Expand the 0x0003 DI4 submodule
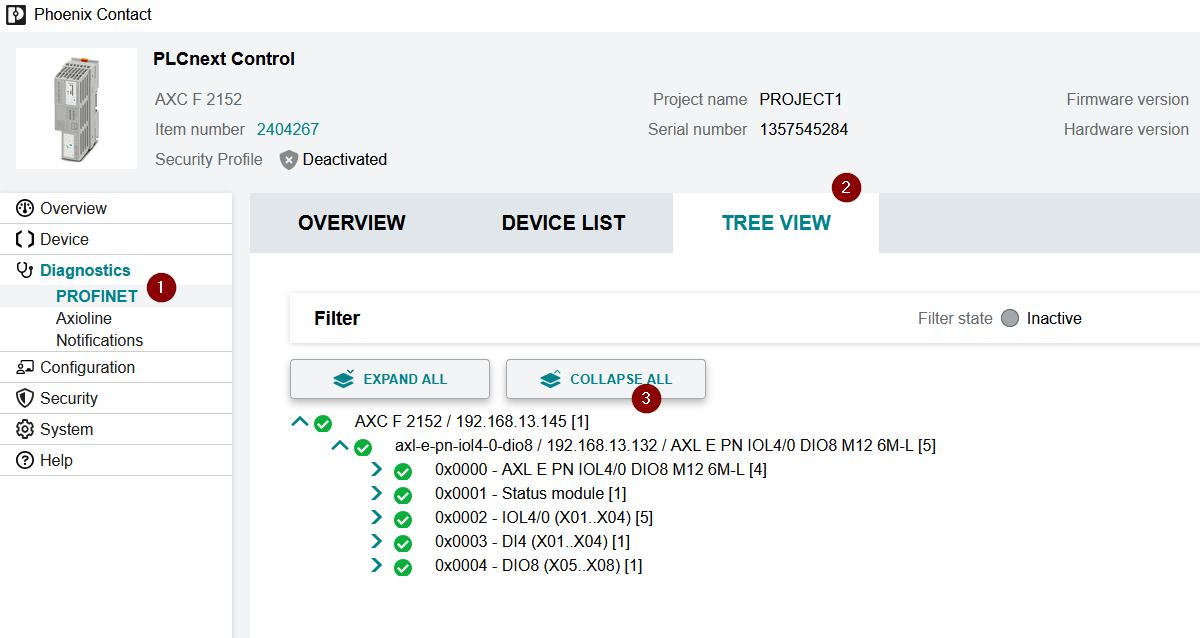The height and width of the screenshot is (638, 1200). pyautogui.click(x=377, y=542)
